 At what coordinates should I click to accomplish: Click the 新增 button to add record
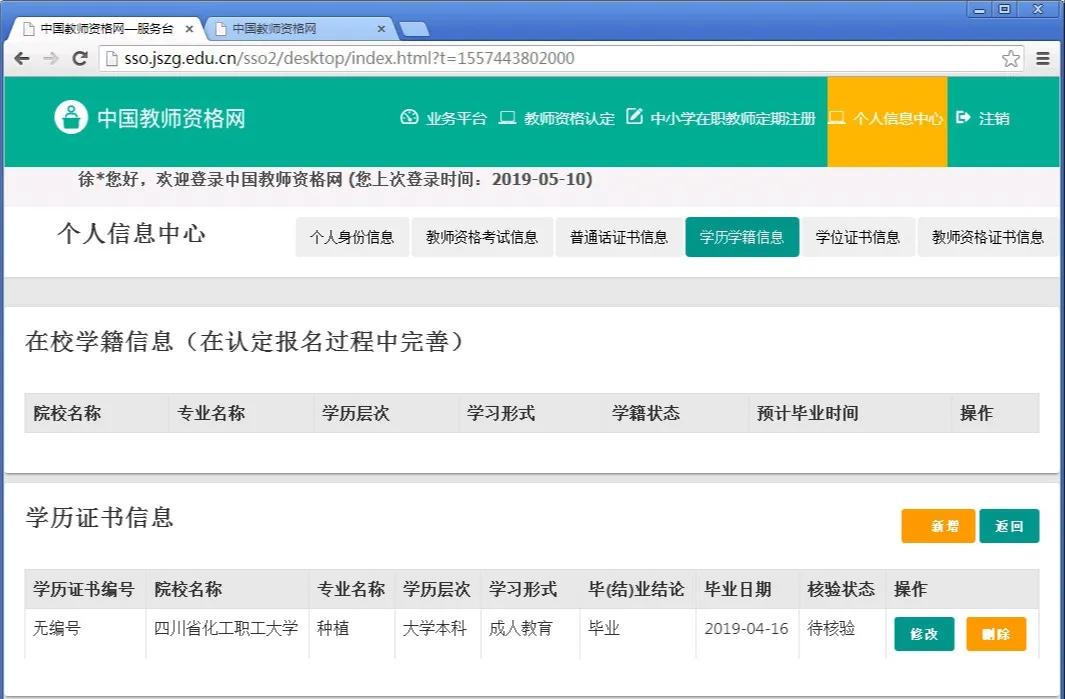938,525
